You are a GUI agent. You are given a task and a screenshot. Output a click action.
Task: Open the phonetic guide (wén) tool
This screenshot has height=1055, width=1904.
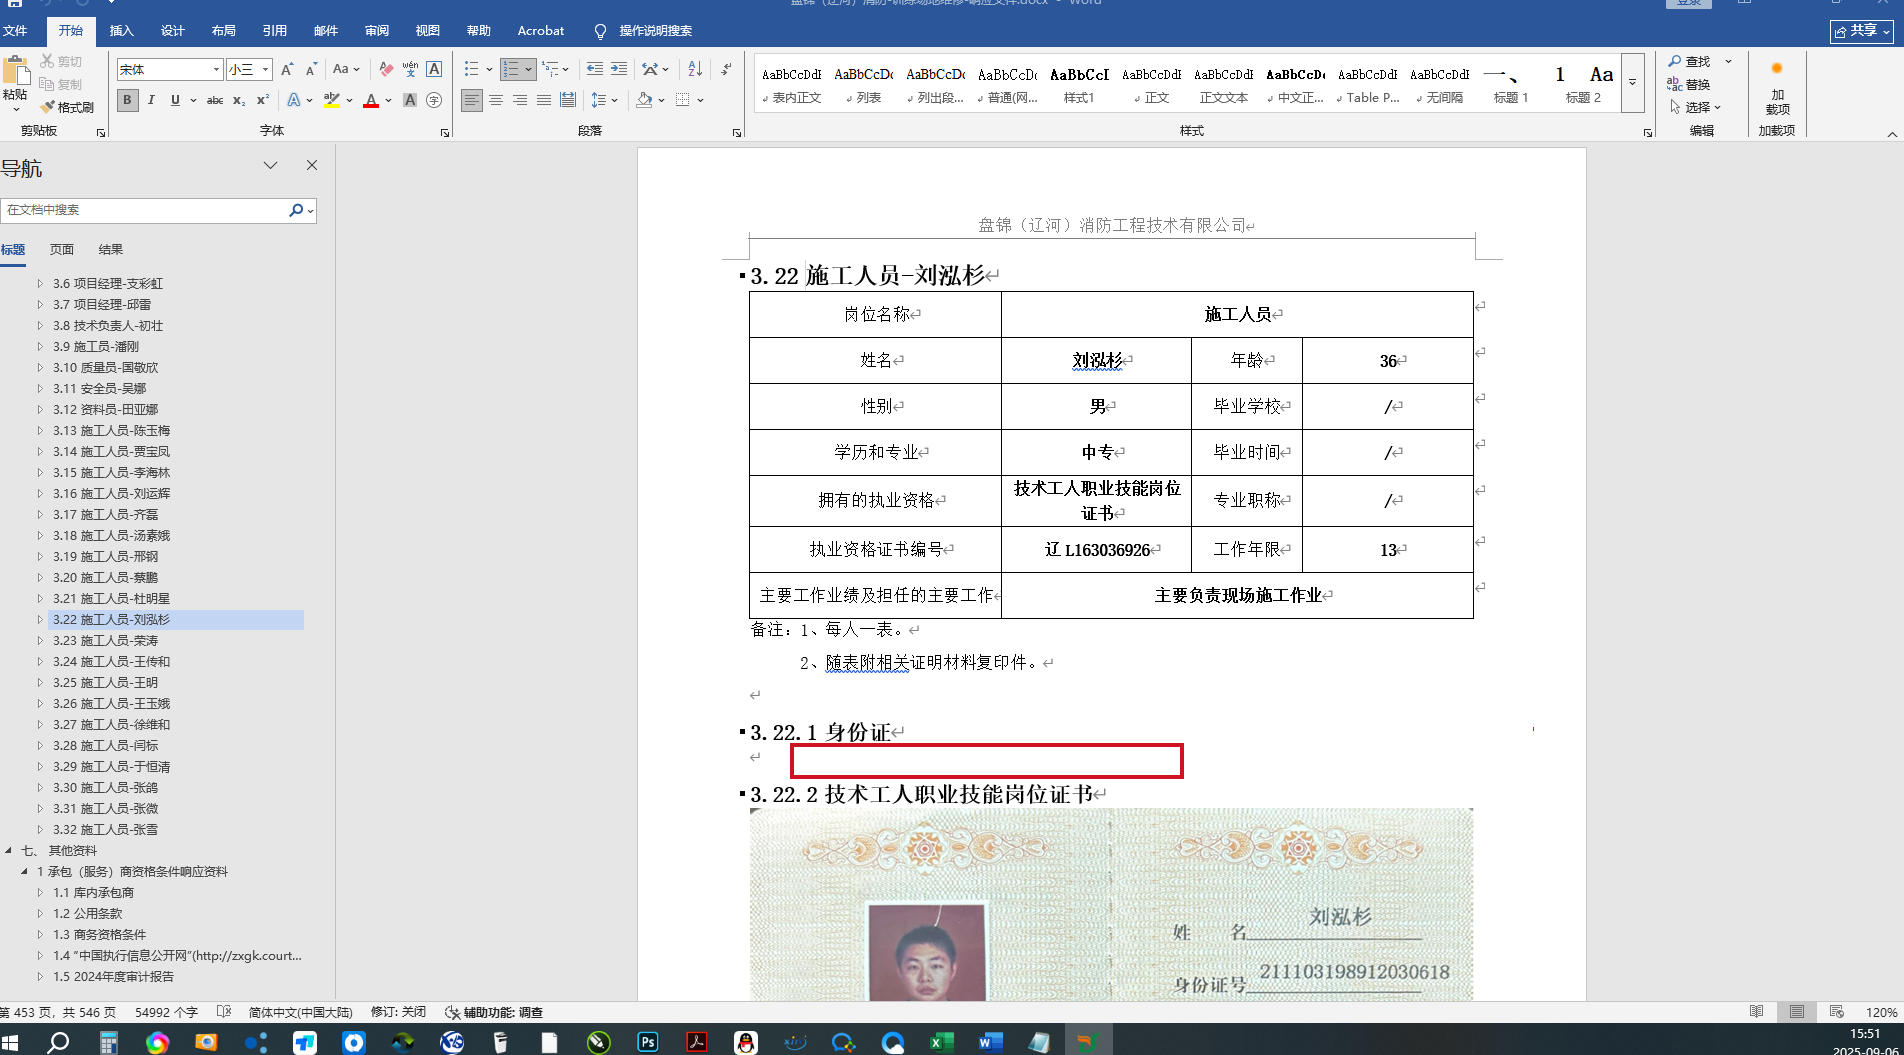click(x=410, y=69)
